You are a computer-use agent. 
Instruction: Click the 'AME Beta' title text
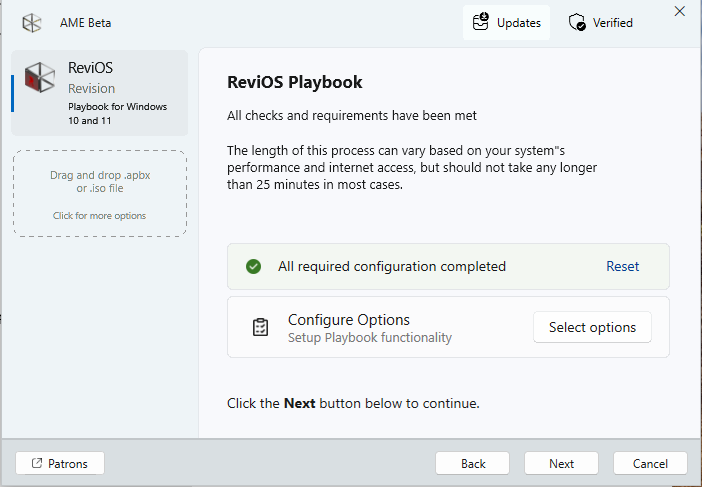(x=86, y=23)
